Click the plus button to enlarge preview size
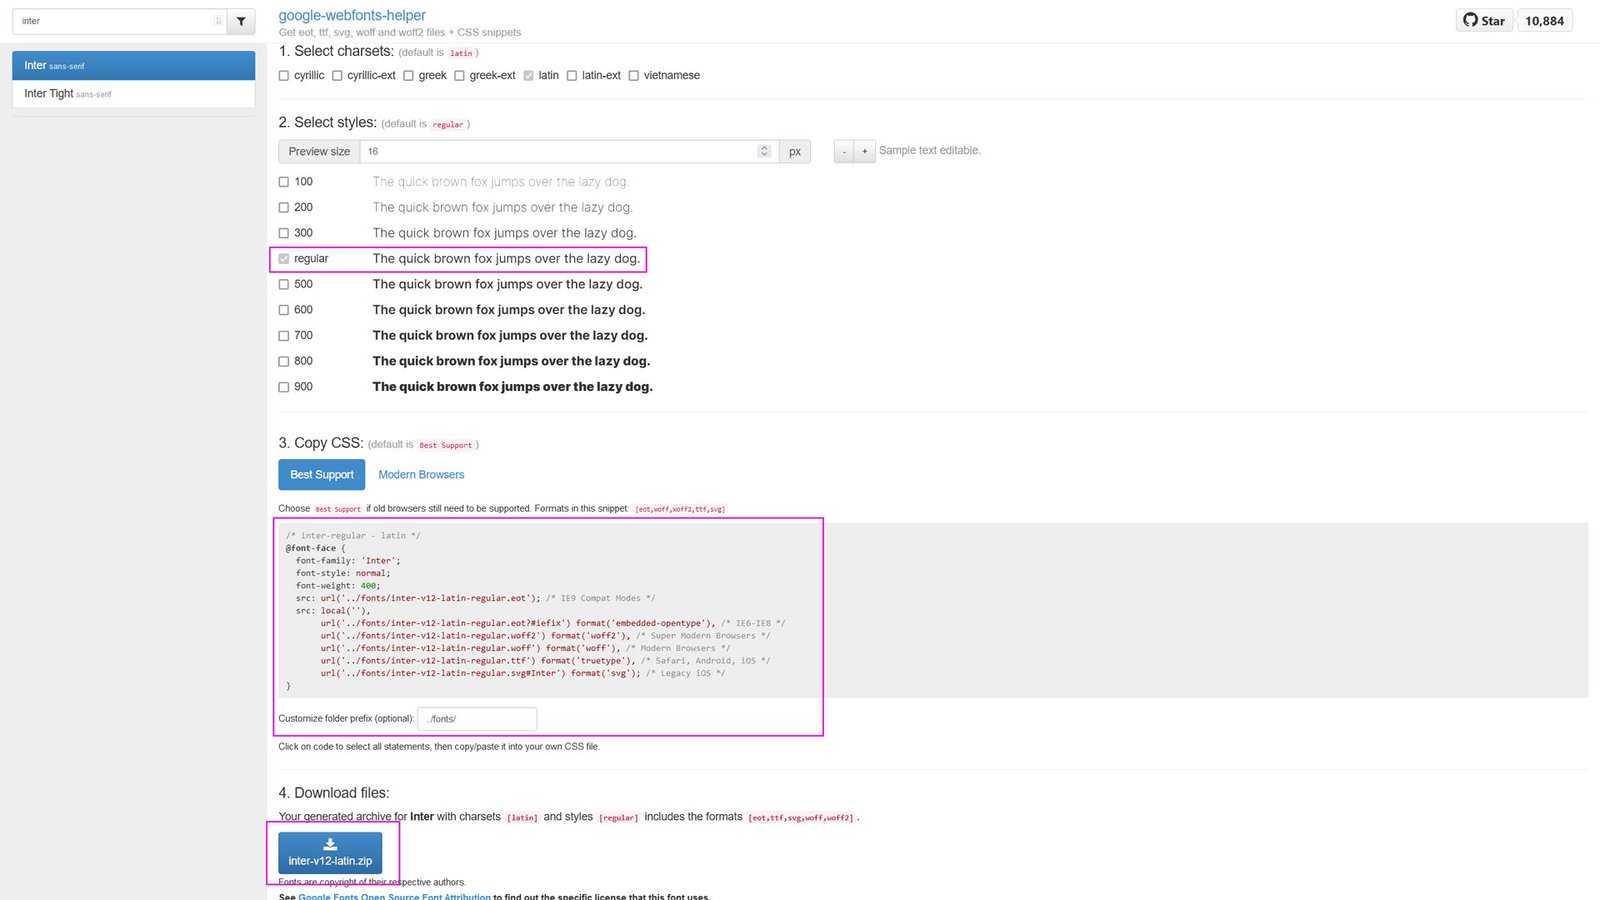This screenshot has width=1600, height=900. point(864,151)
